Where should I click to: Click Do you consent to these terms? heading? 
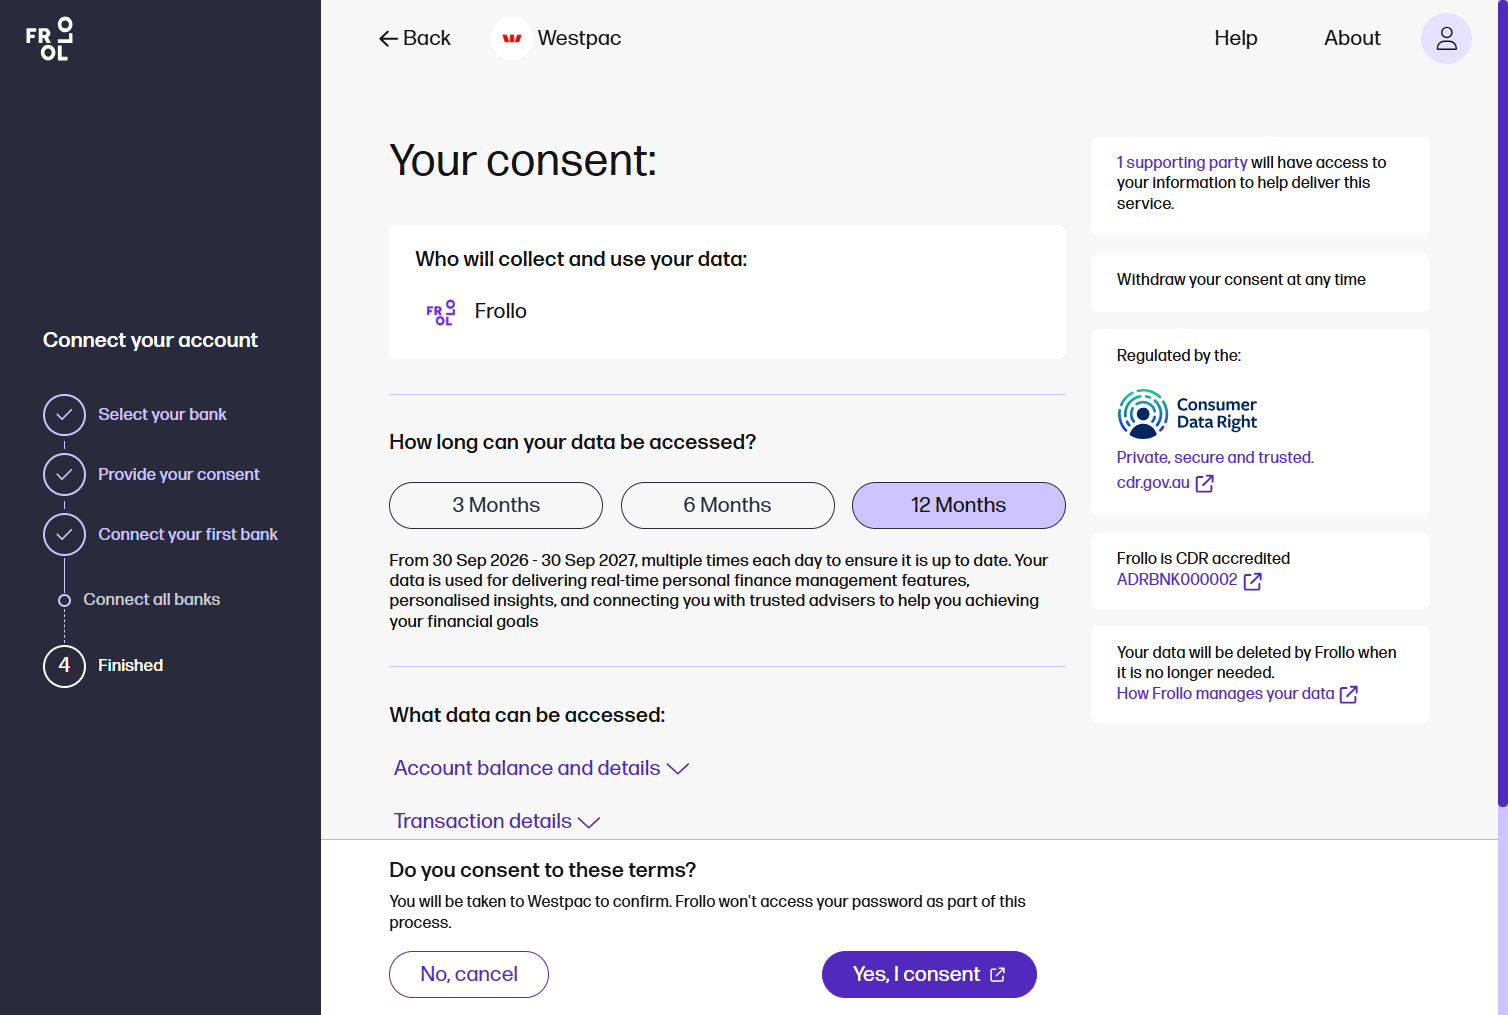tap(542, 870)
